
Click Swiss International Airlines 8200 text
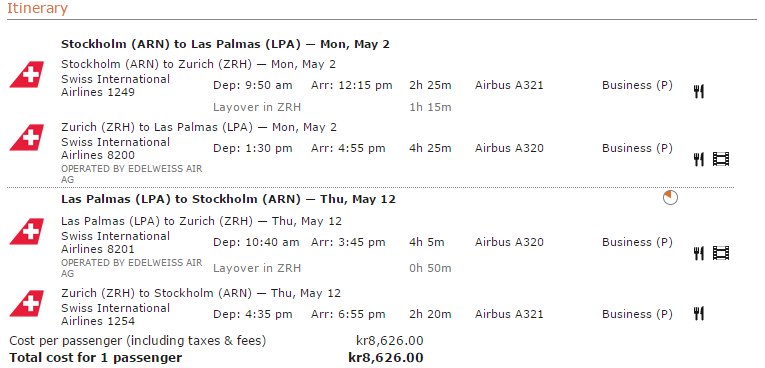pos(115,148)
